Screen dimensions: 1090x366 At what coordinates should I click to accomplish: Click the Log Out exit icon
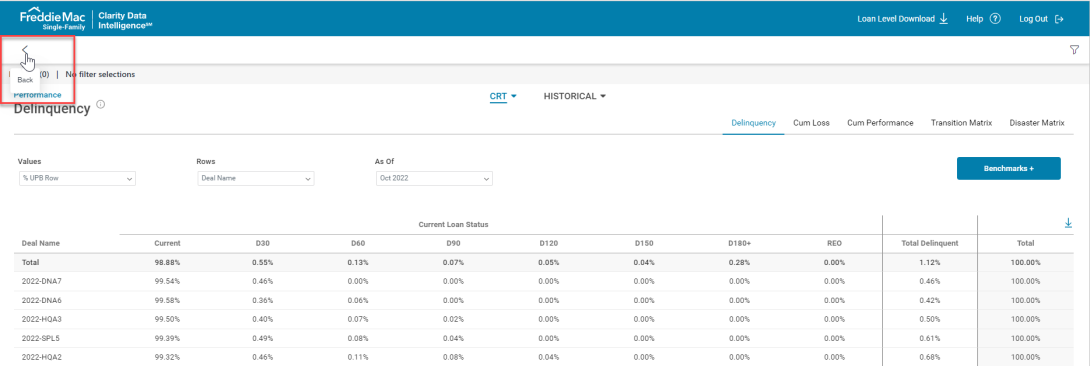pos(1059,19)
